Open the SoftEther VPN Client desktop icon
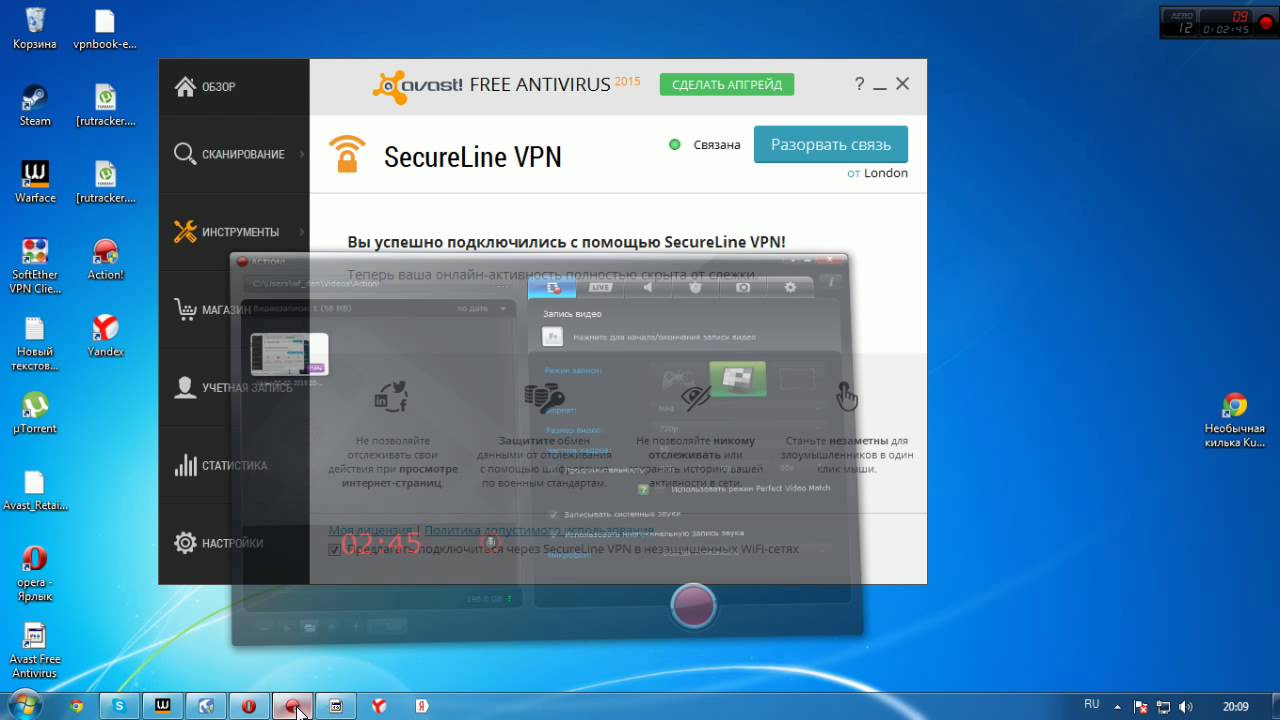Screen dimensions: 1280x720 point(35,265)
